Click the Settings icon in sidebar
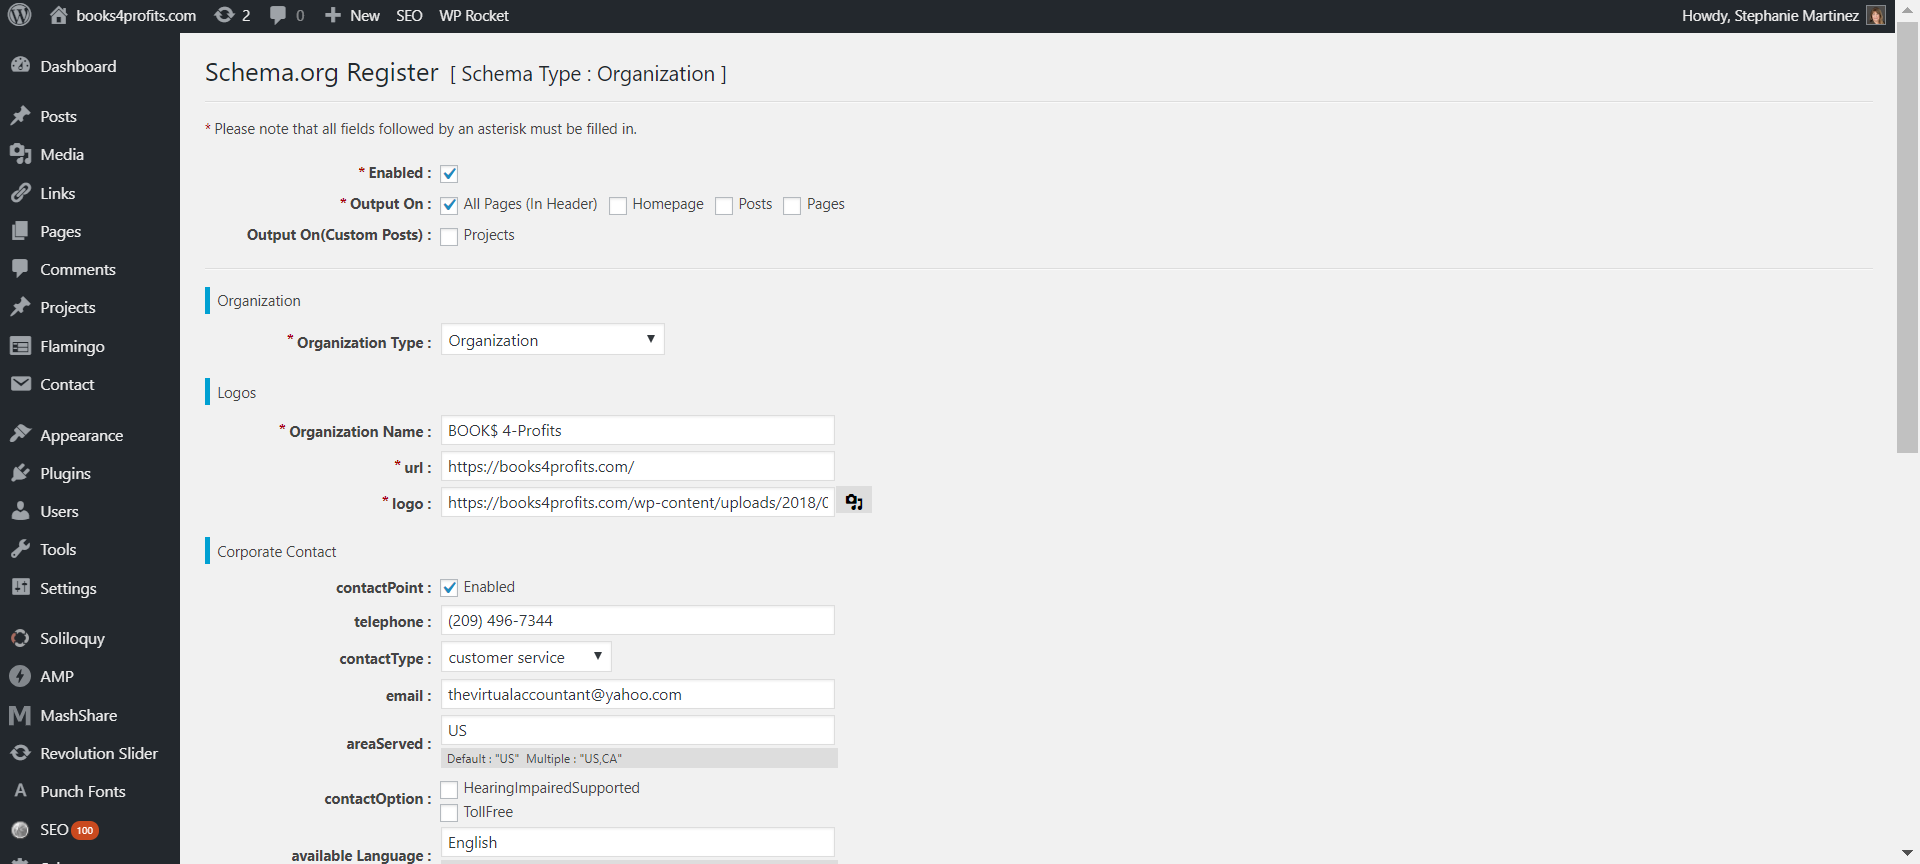This screenshot has width=1920, height=864. tap(20, 588)
